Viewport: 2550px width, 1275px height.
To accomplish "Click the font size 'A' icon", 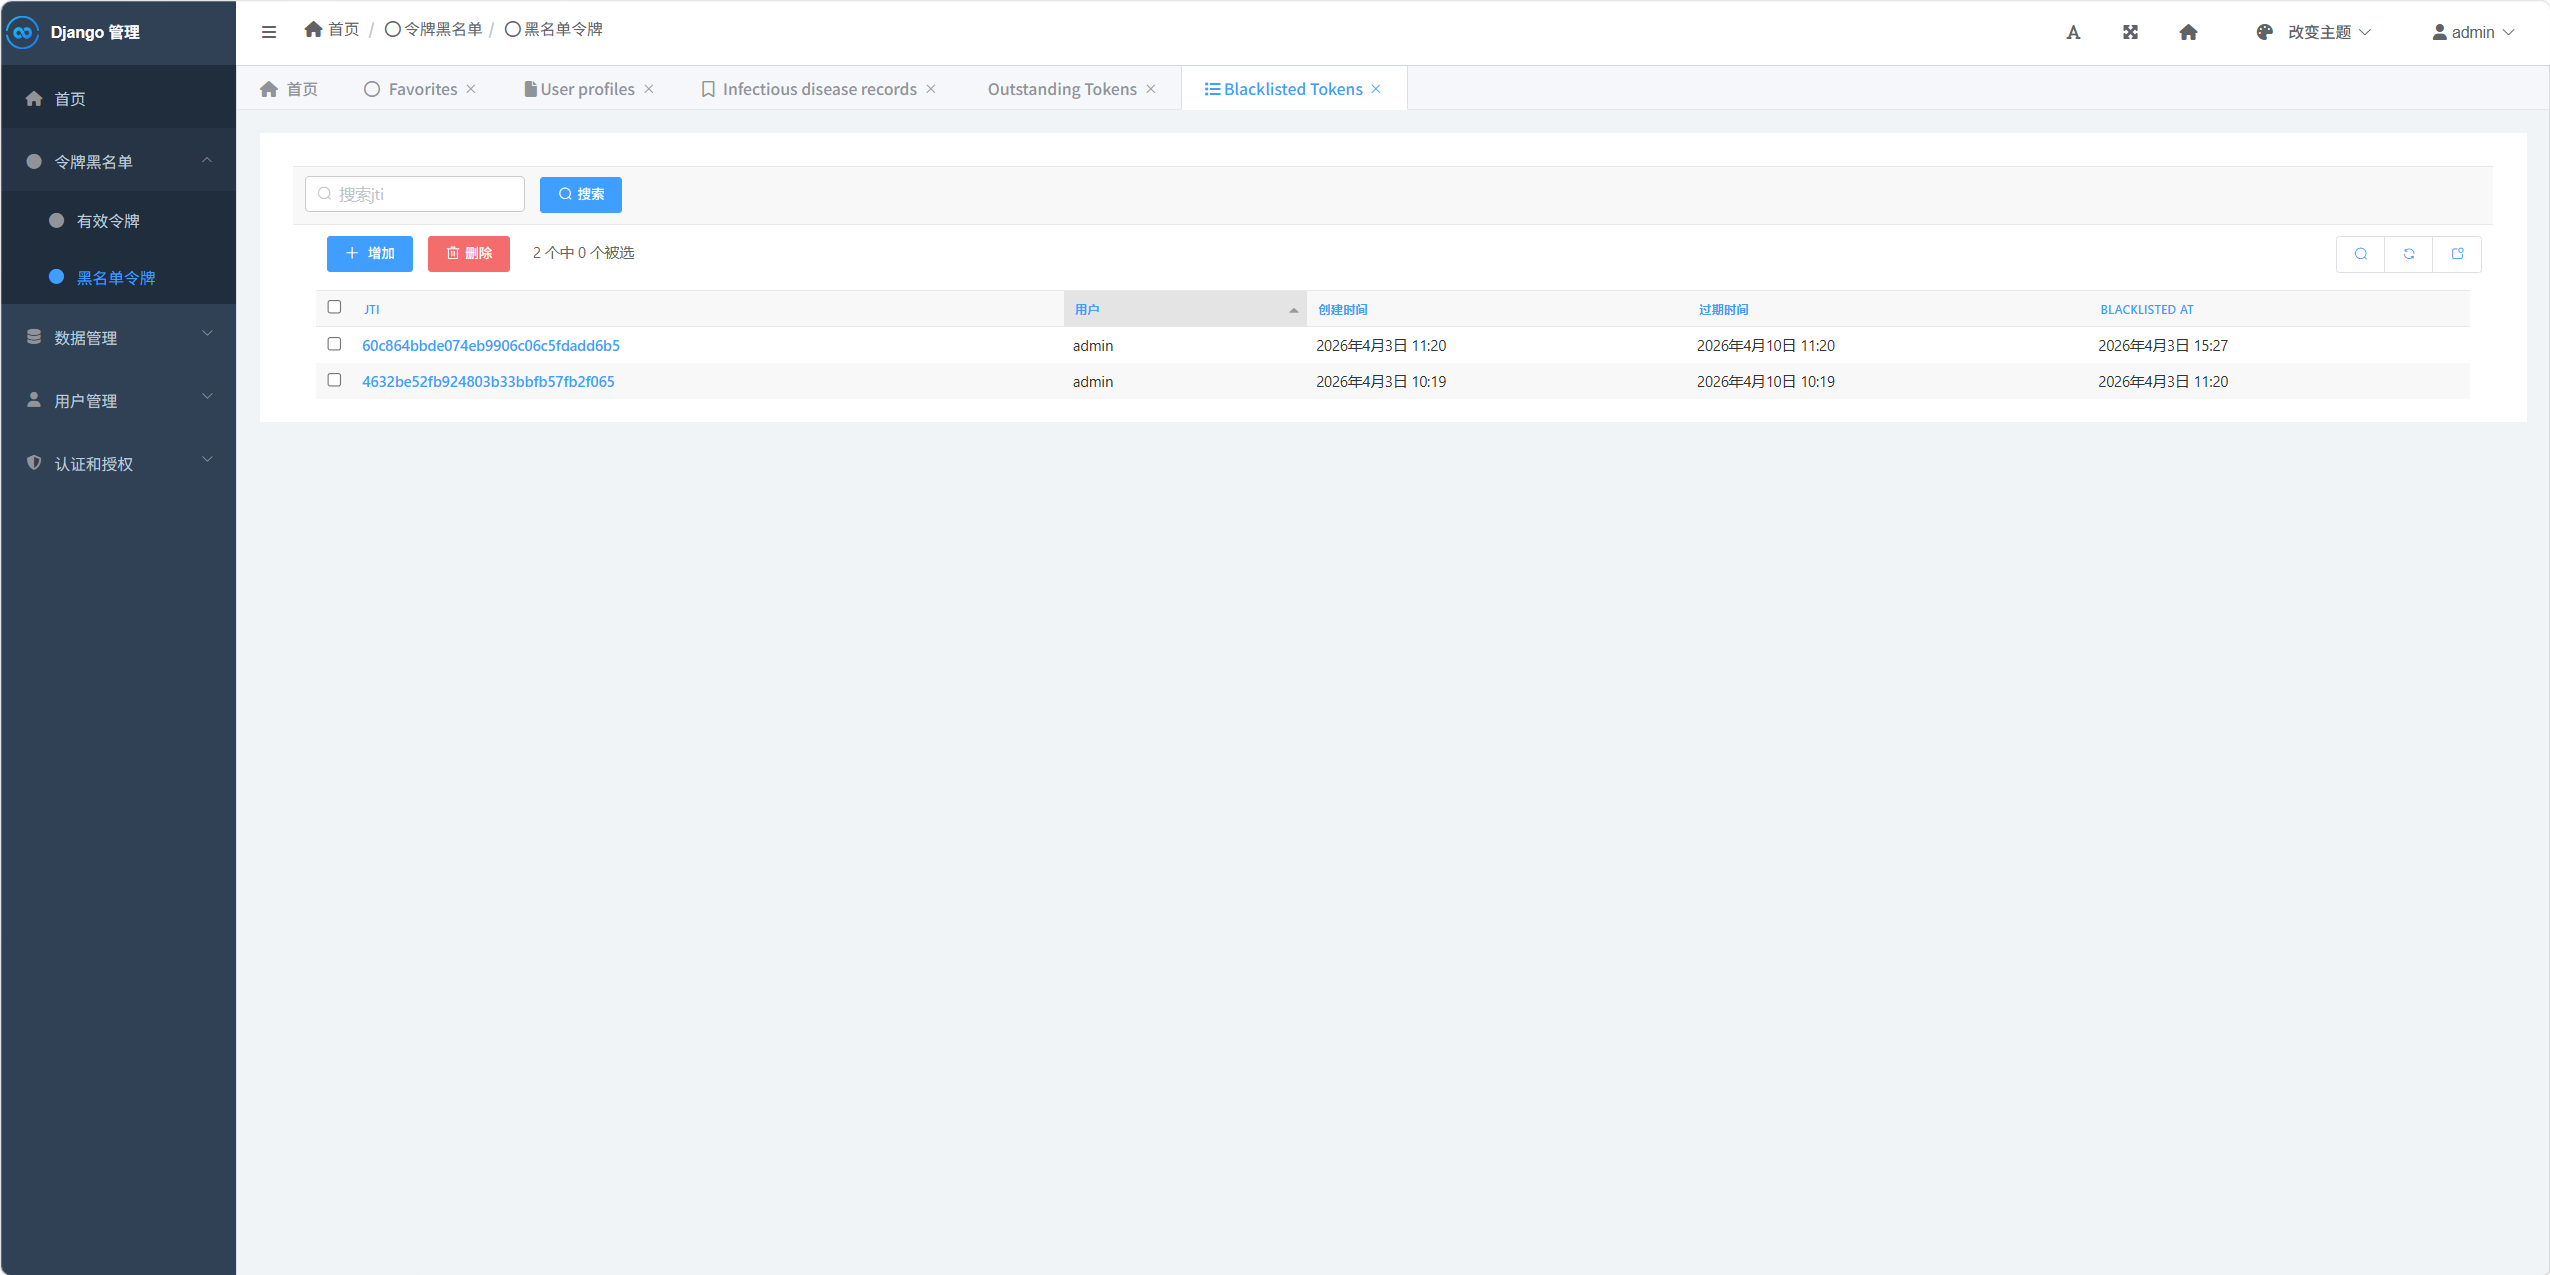I will pyautogui.click(x=2073, y=32).
